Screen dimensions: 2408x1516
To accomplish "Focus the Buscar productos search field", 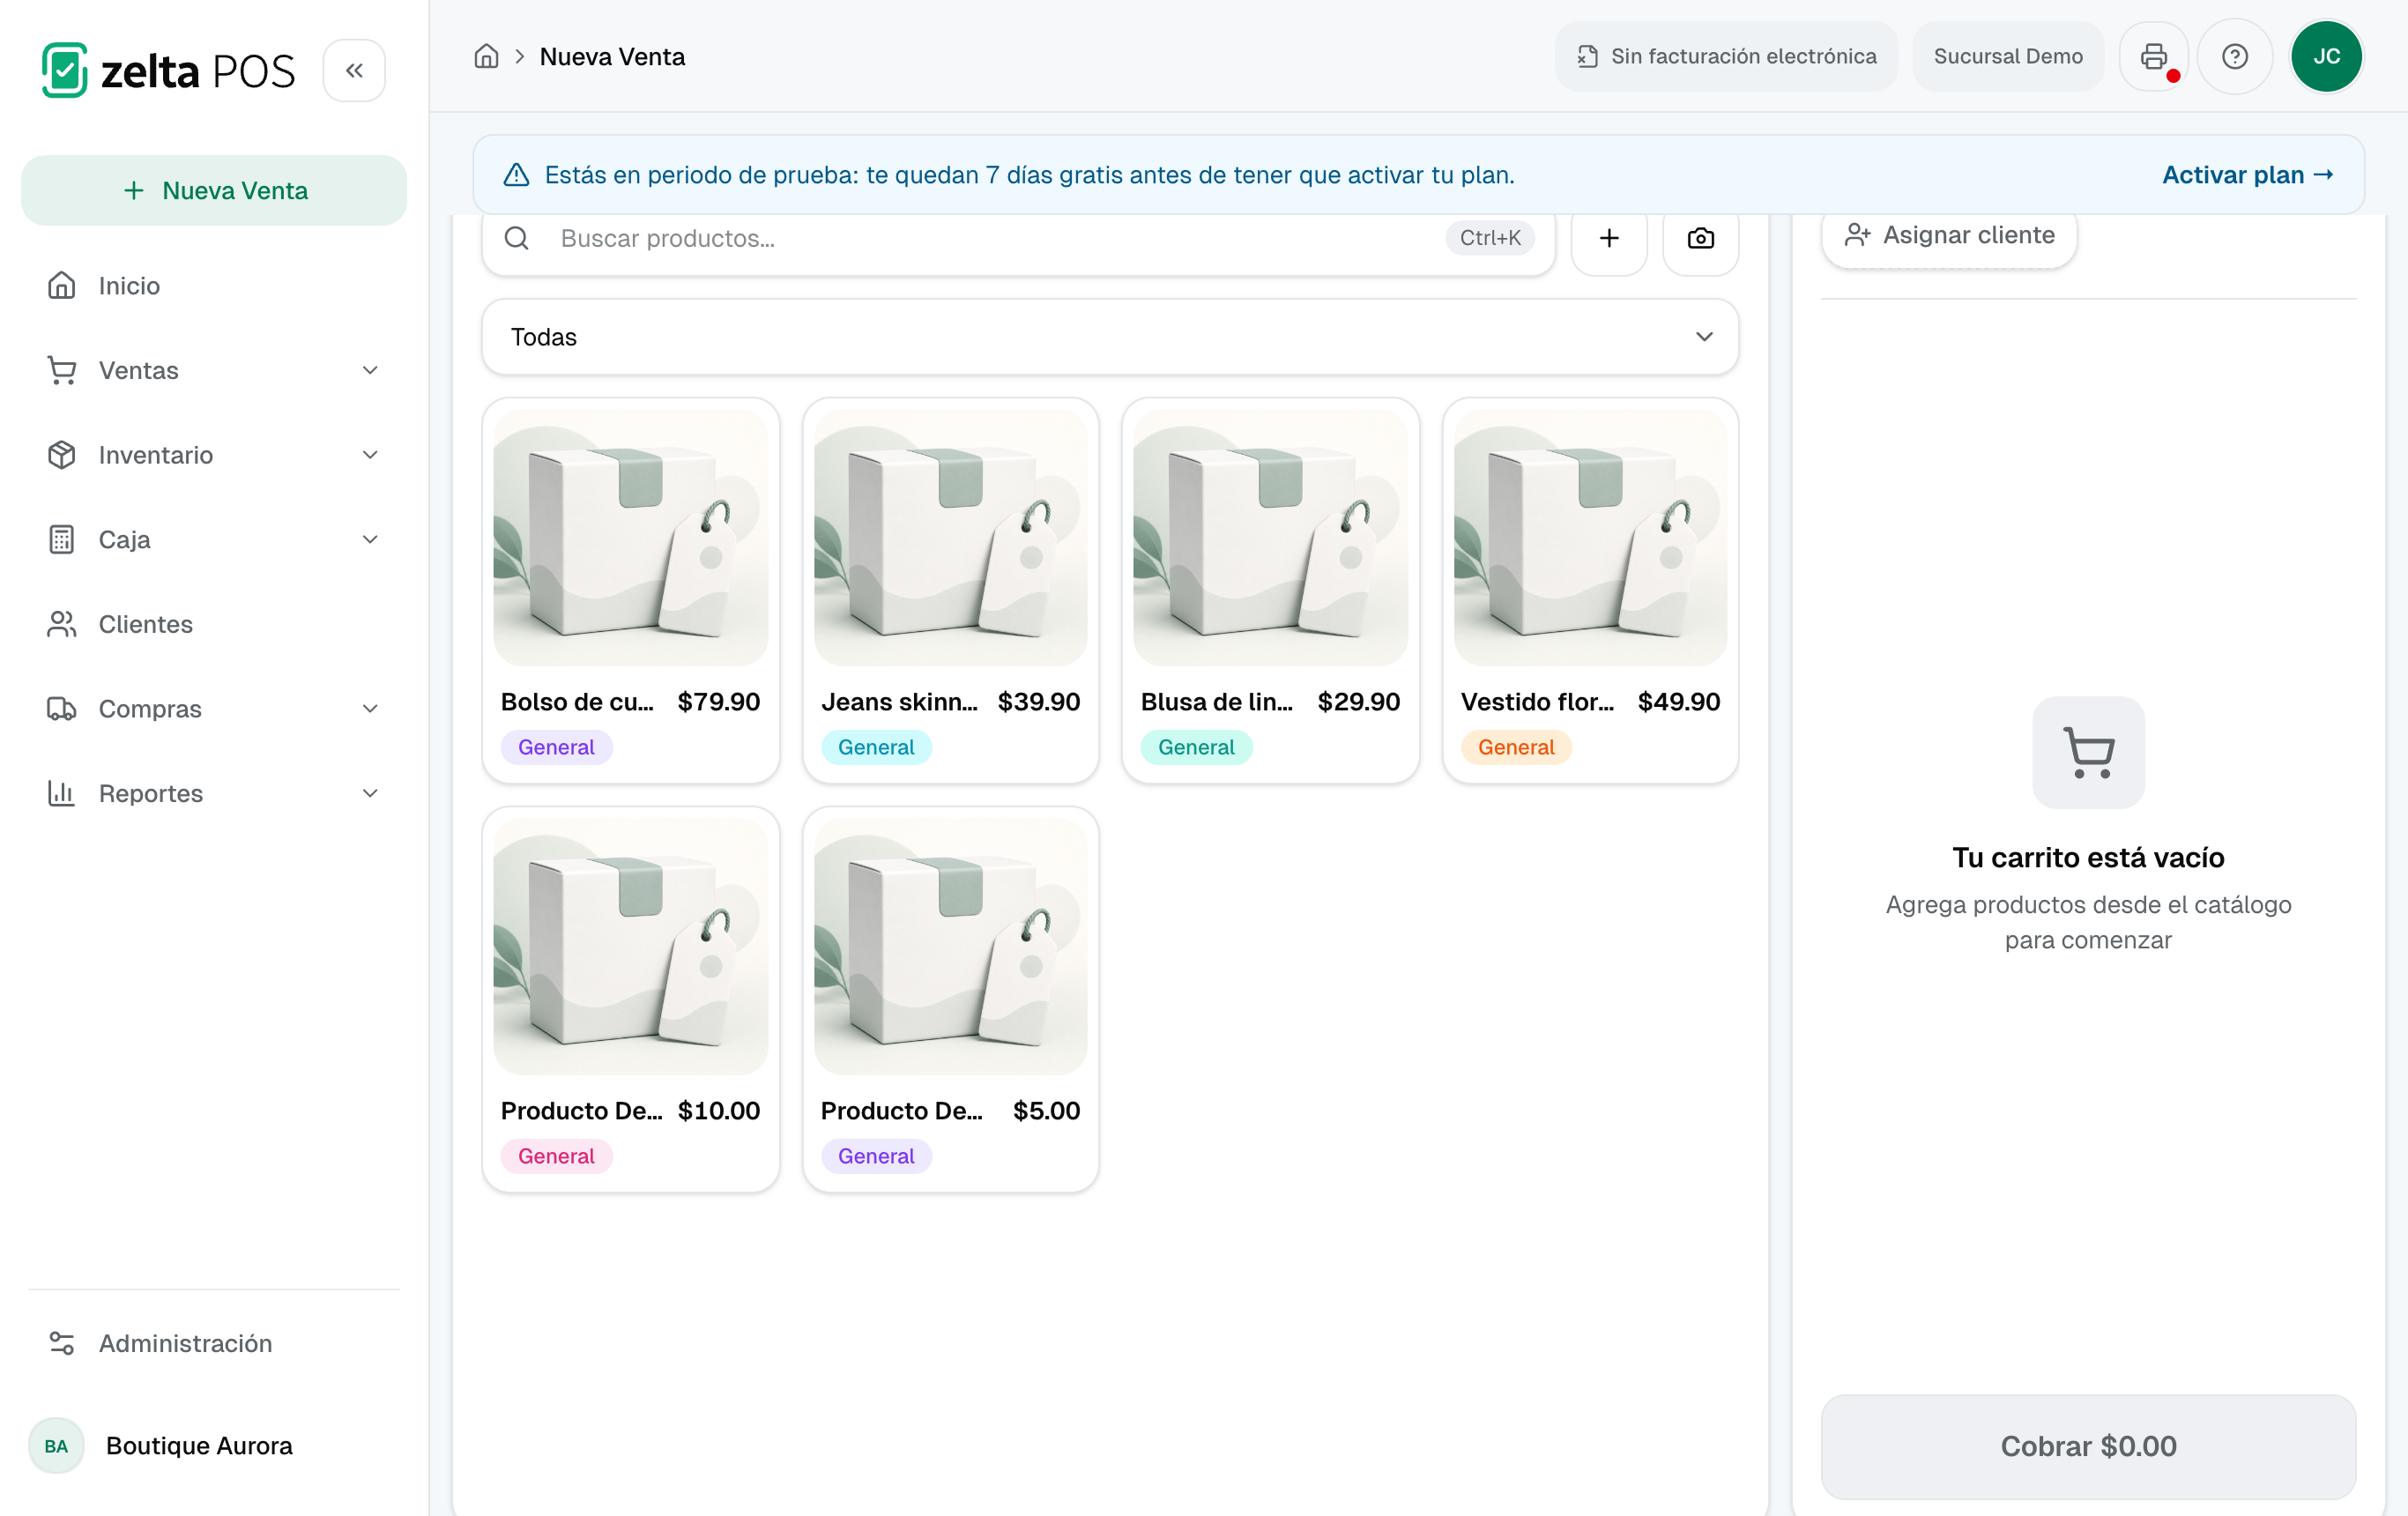I will (1018, 238).
